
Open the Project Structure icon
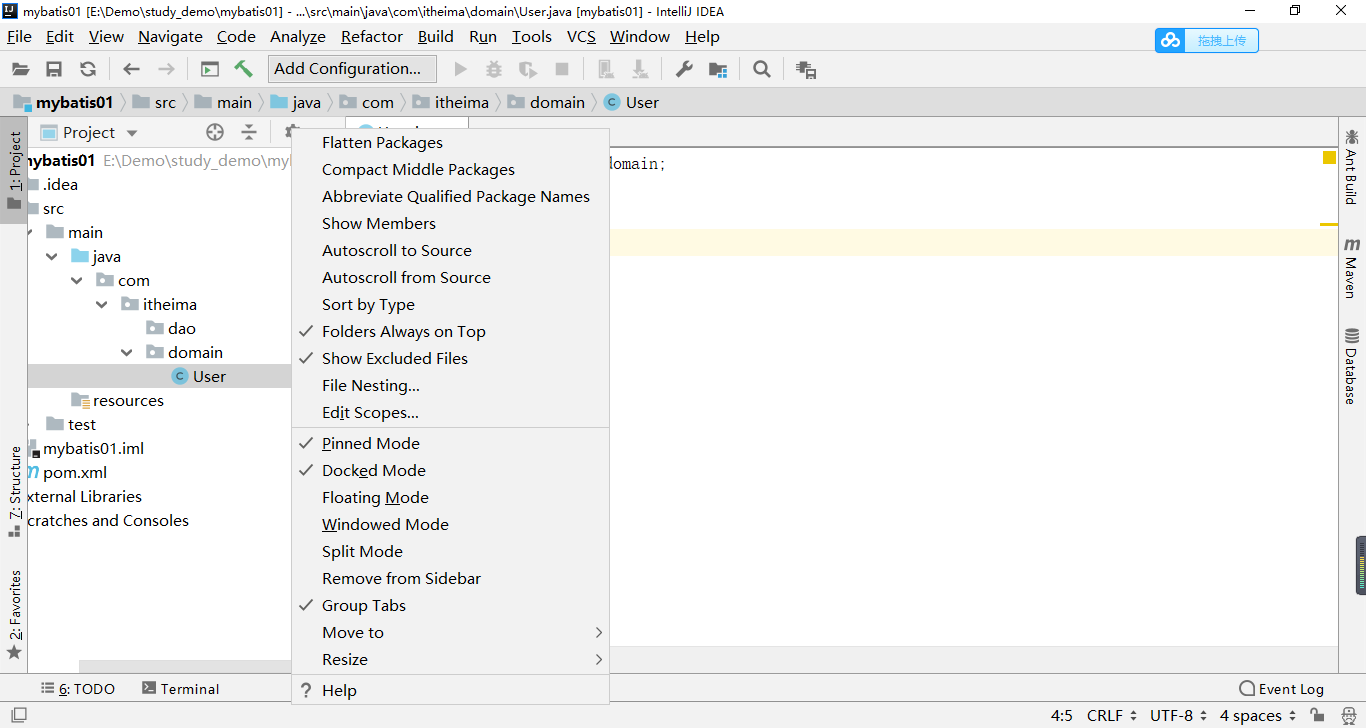[718, 69]
